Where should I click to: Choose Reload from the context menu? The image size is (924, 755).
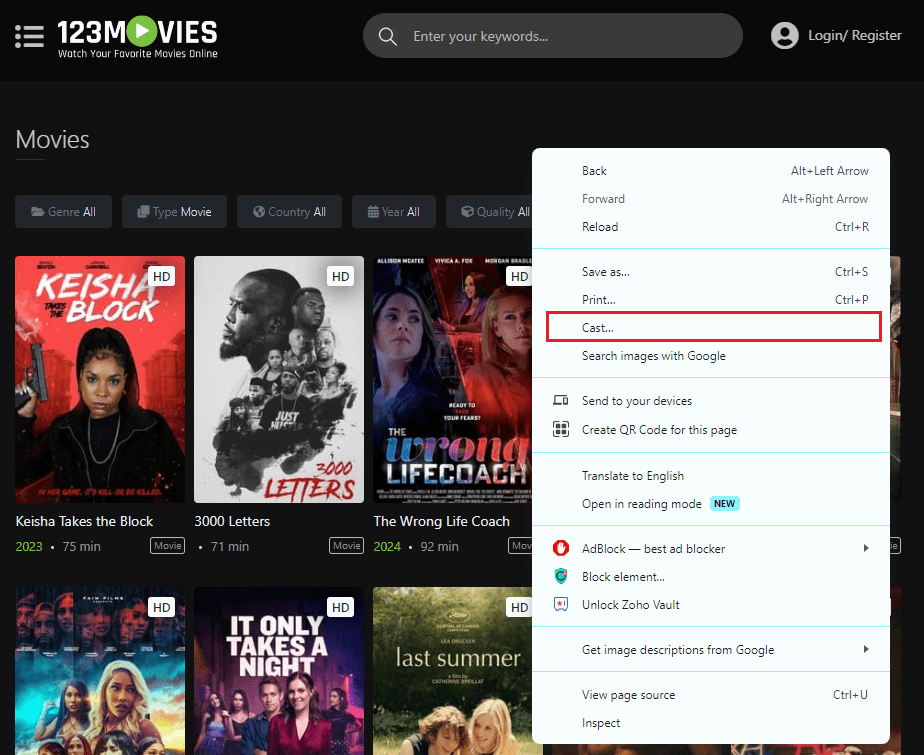(x=711, y=227)
